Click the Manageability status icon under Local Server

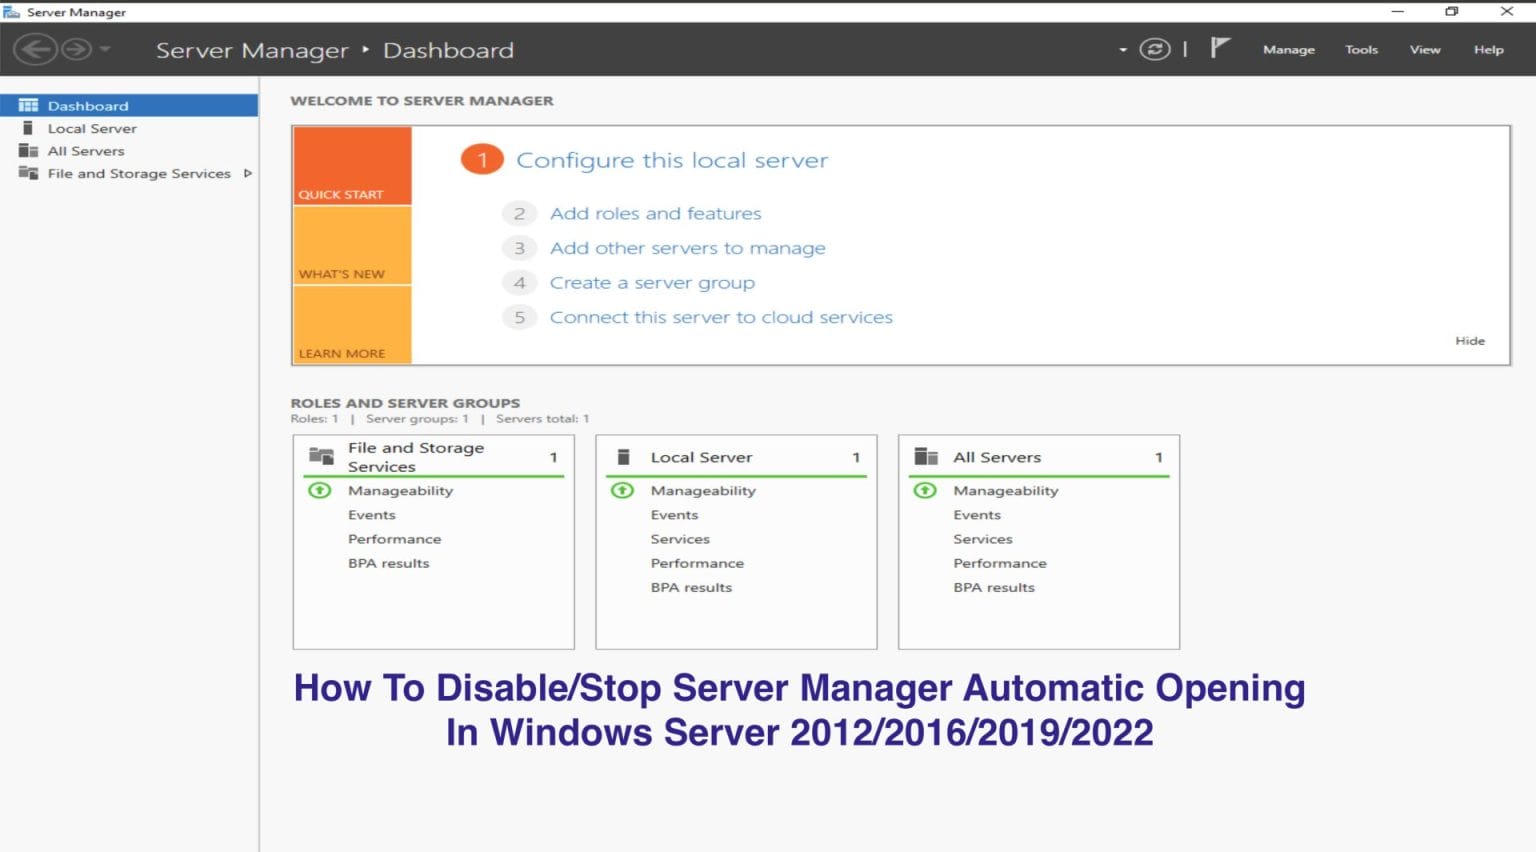(x=622, y=490)
